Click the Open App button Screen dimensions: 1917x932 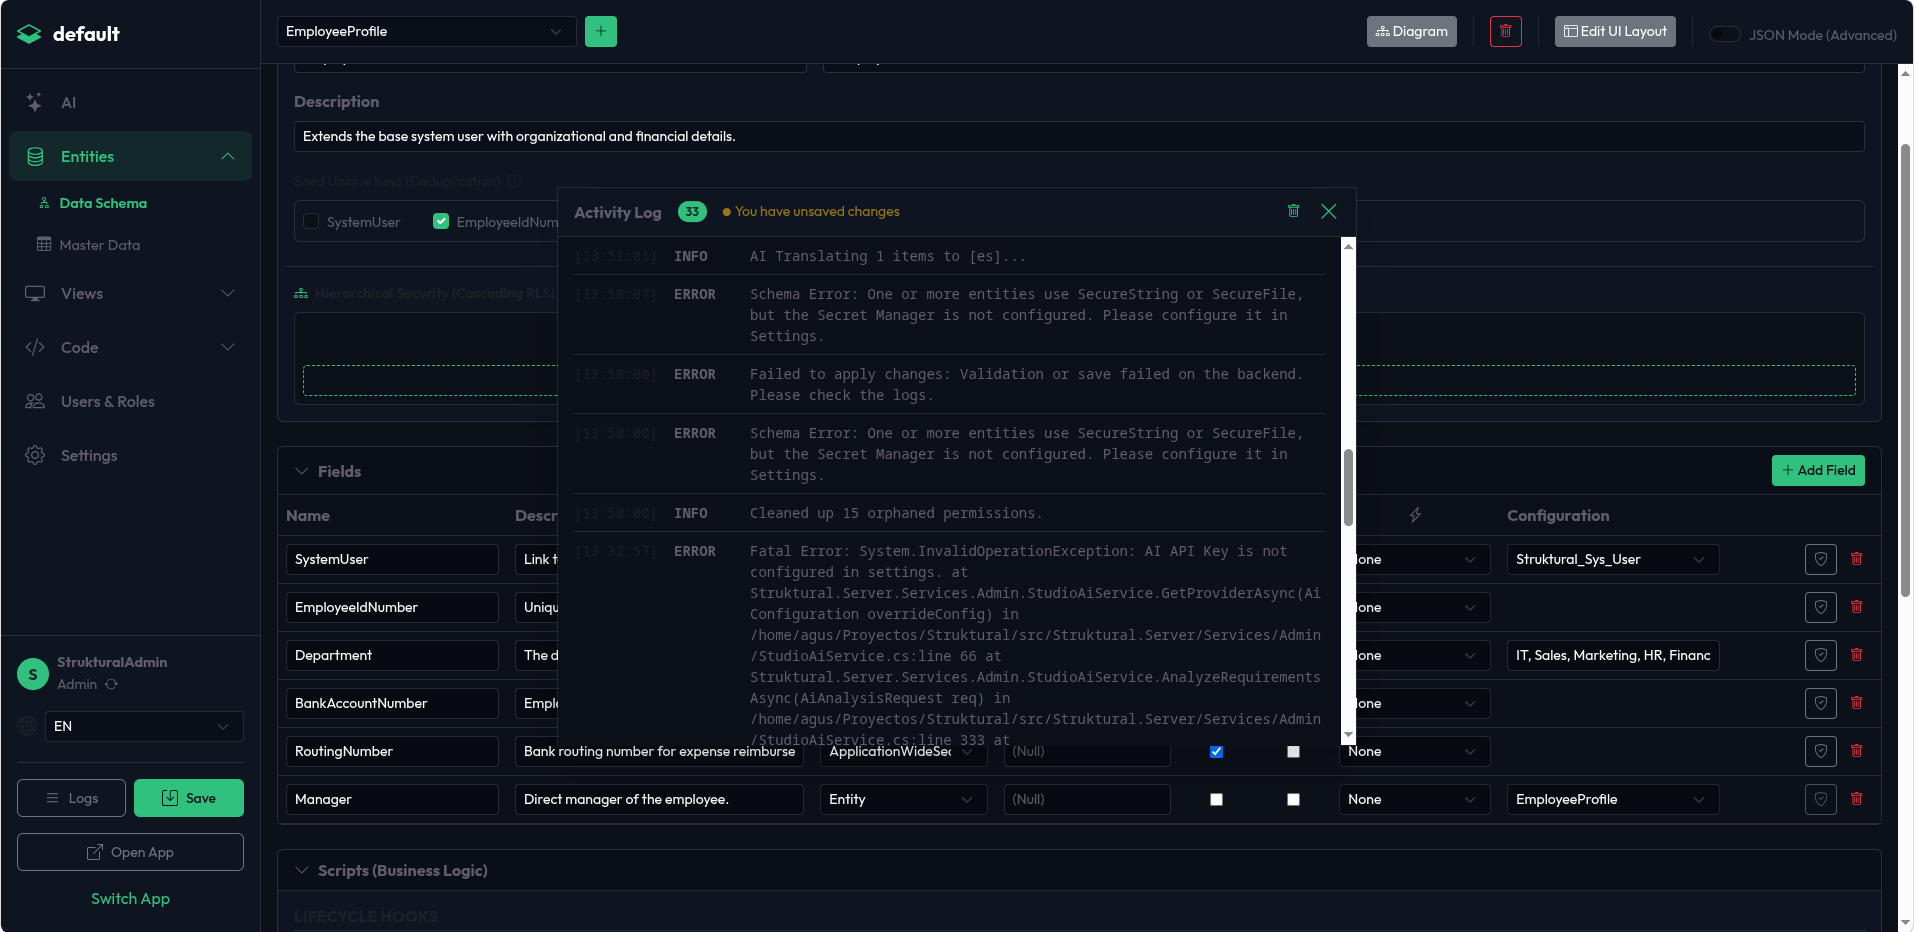130,852
